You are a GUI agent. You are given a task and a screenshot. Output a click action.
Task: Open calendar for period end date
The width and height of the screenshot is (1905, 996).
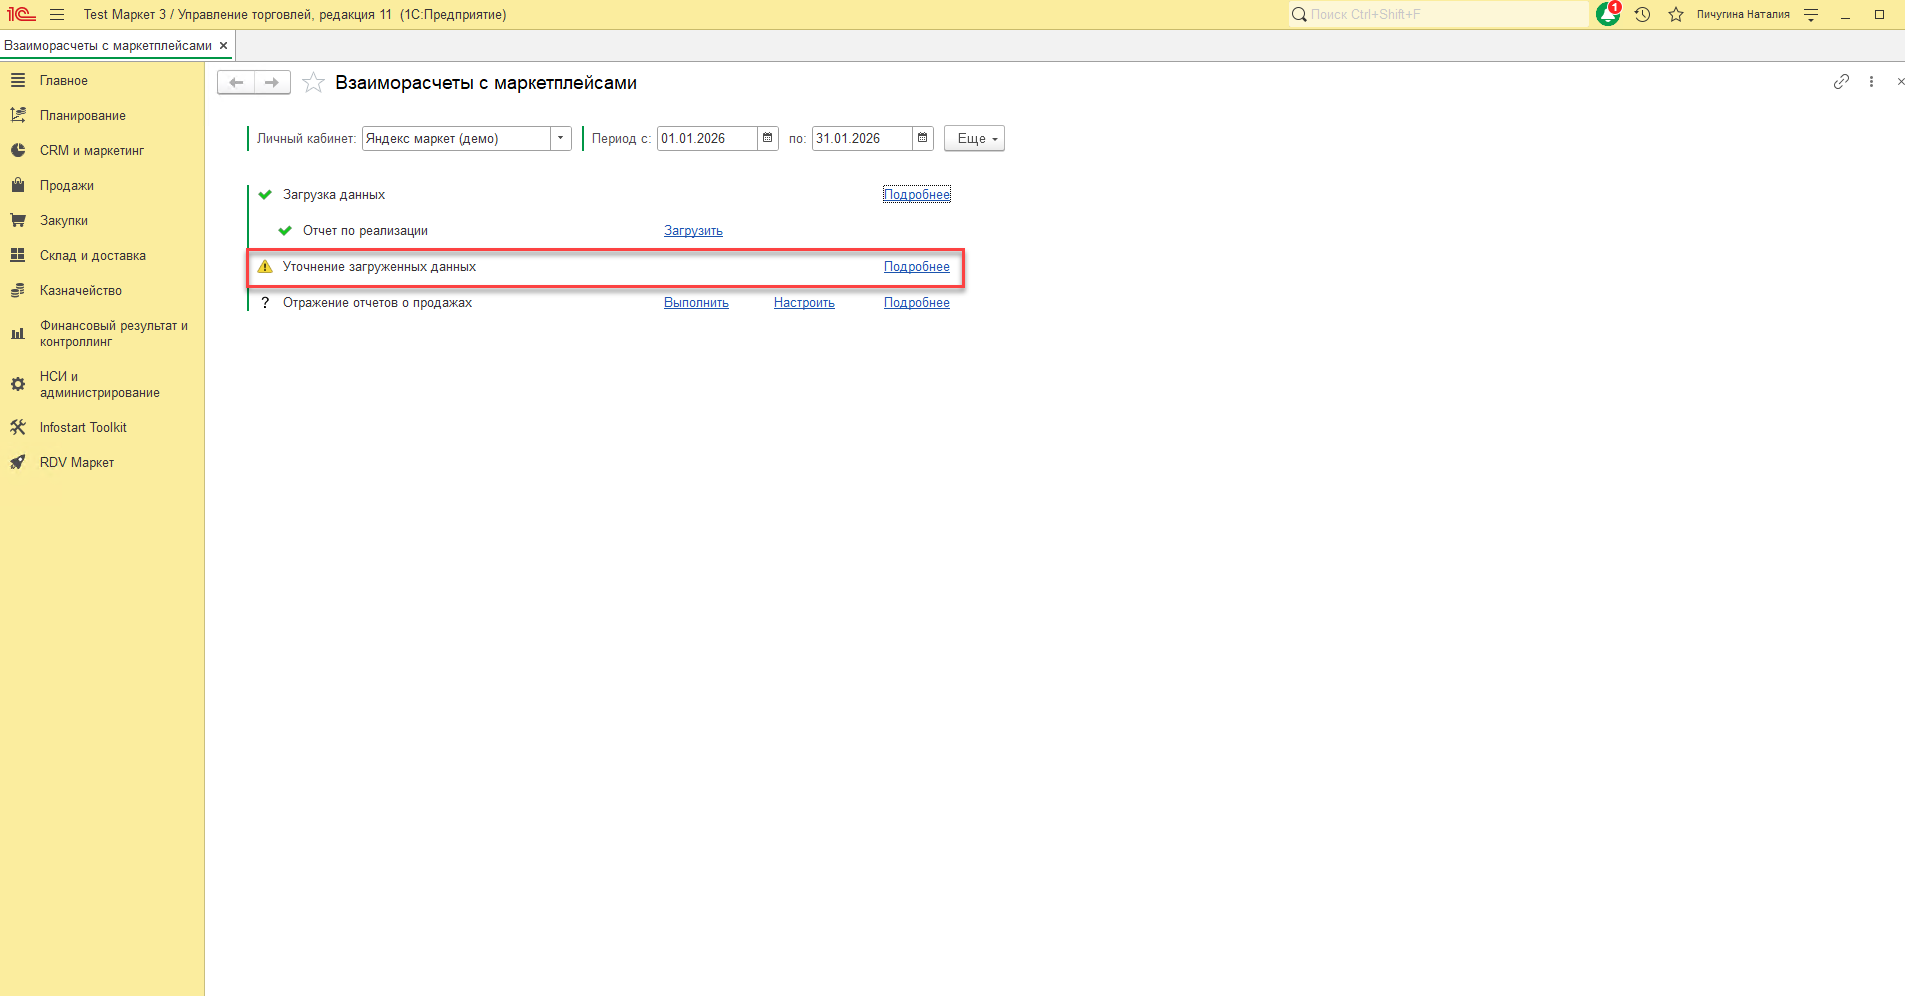[x=923, y=138]
